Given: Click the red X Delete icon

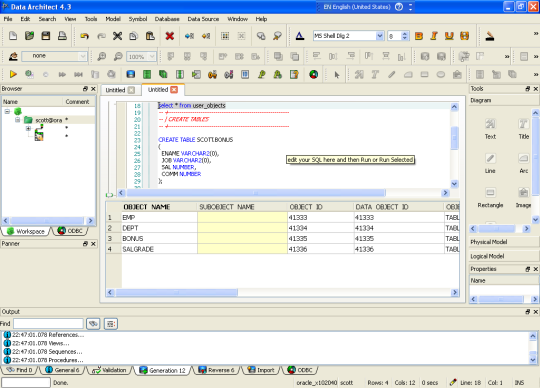Looking at the screenshot, I should coord(170,36).
